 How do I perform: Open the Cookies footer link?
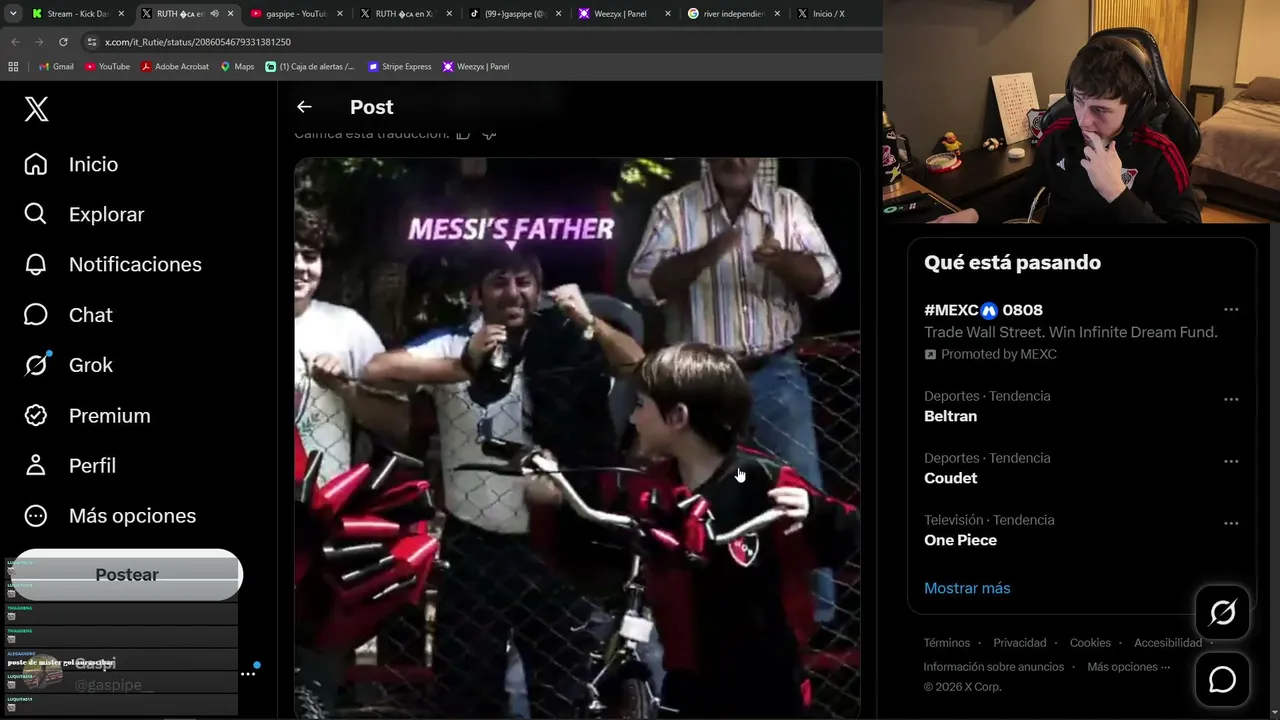click(1090, 643)
